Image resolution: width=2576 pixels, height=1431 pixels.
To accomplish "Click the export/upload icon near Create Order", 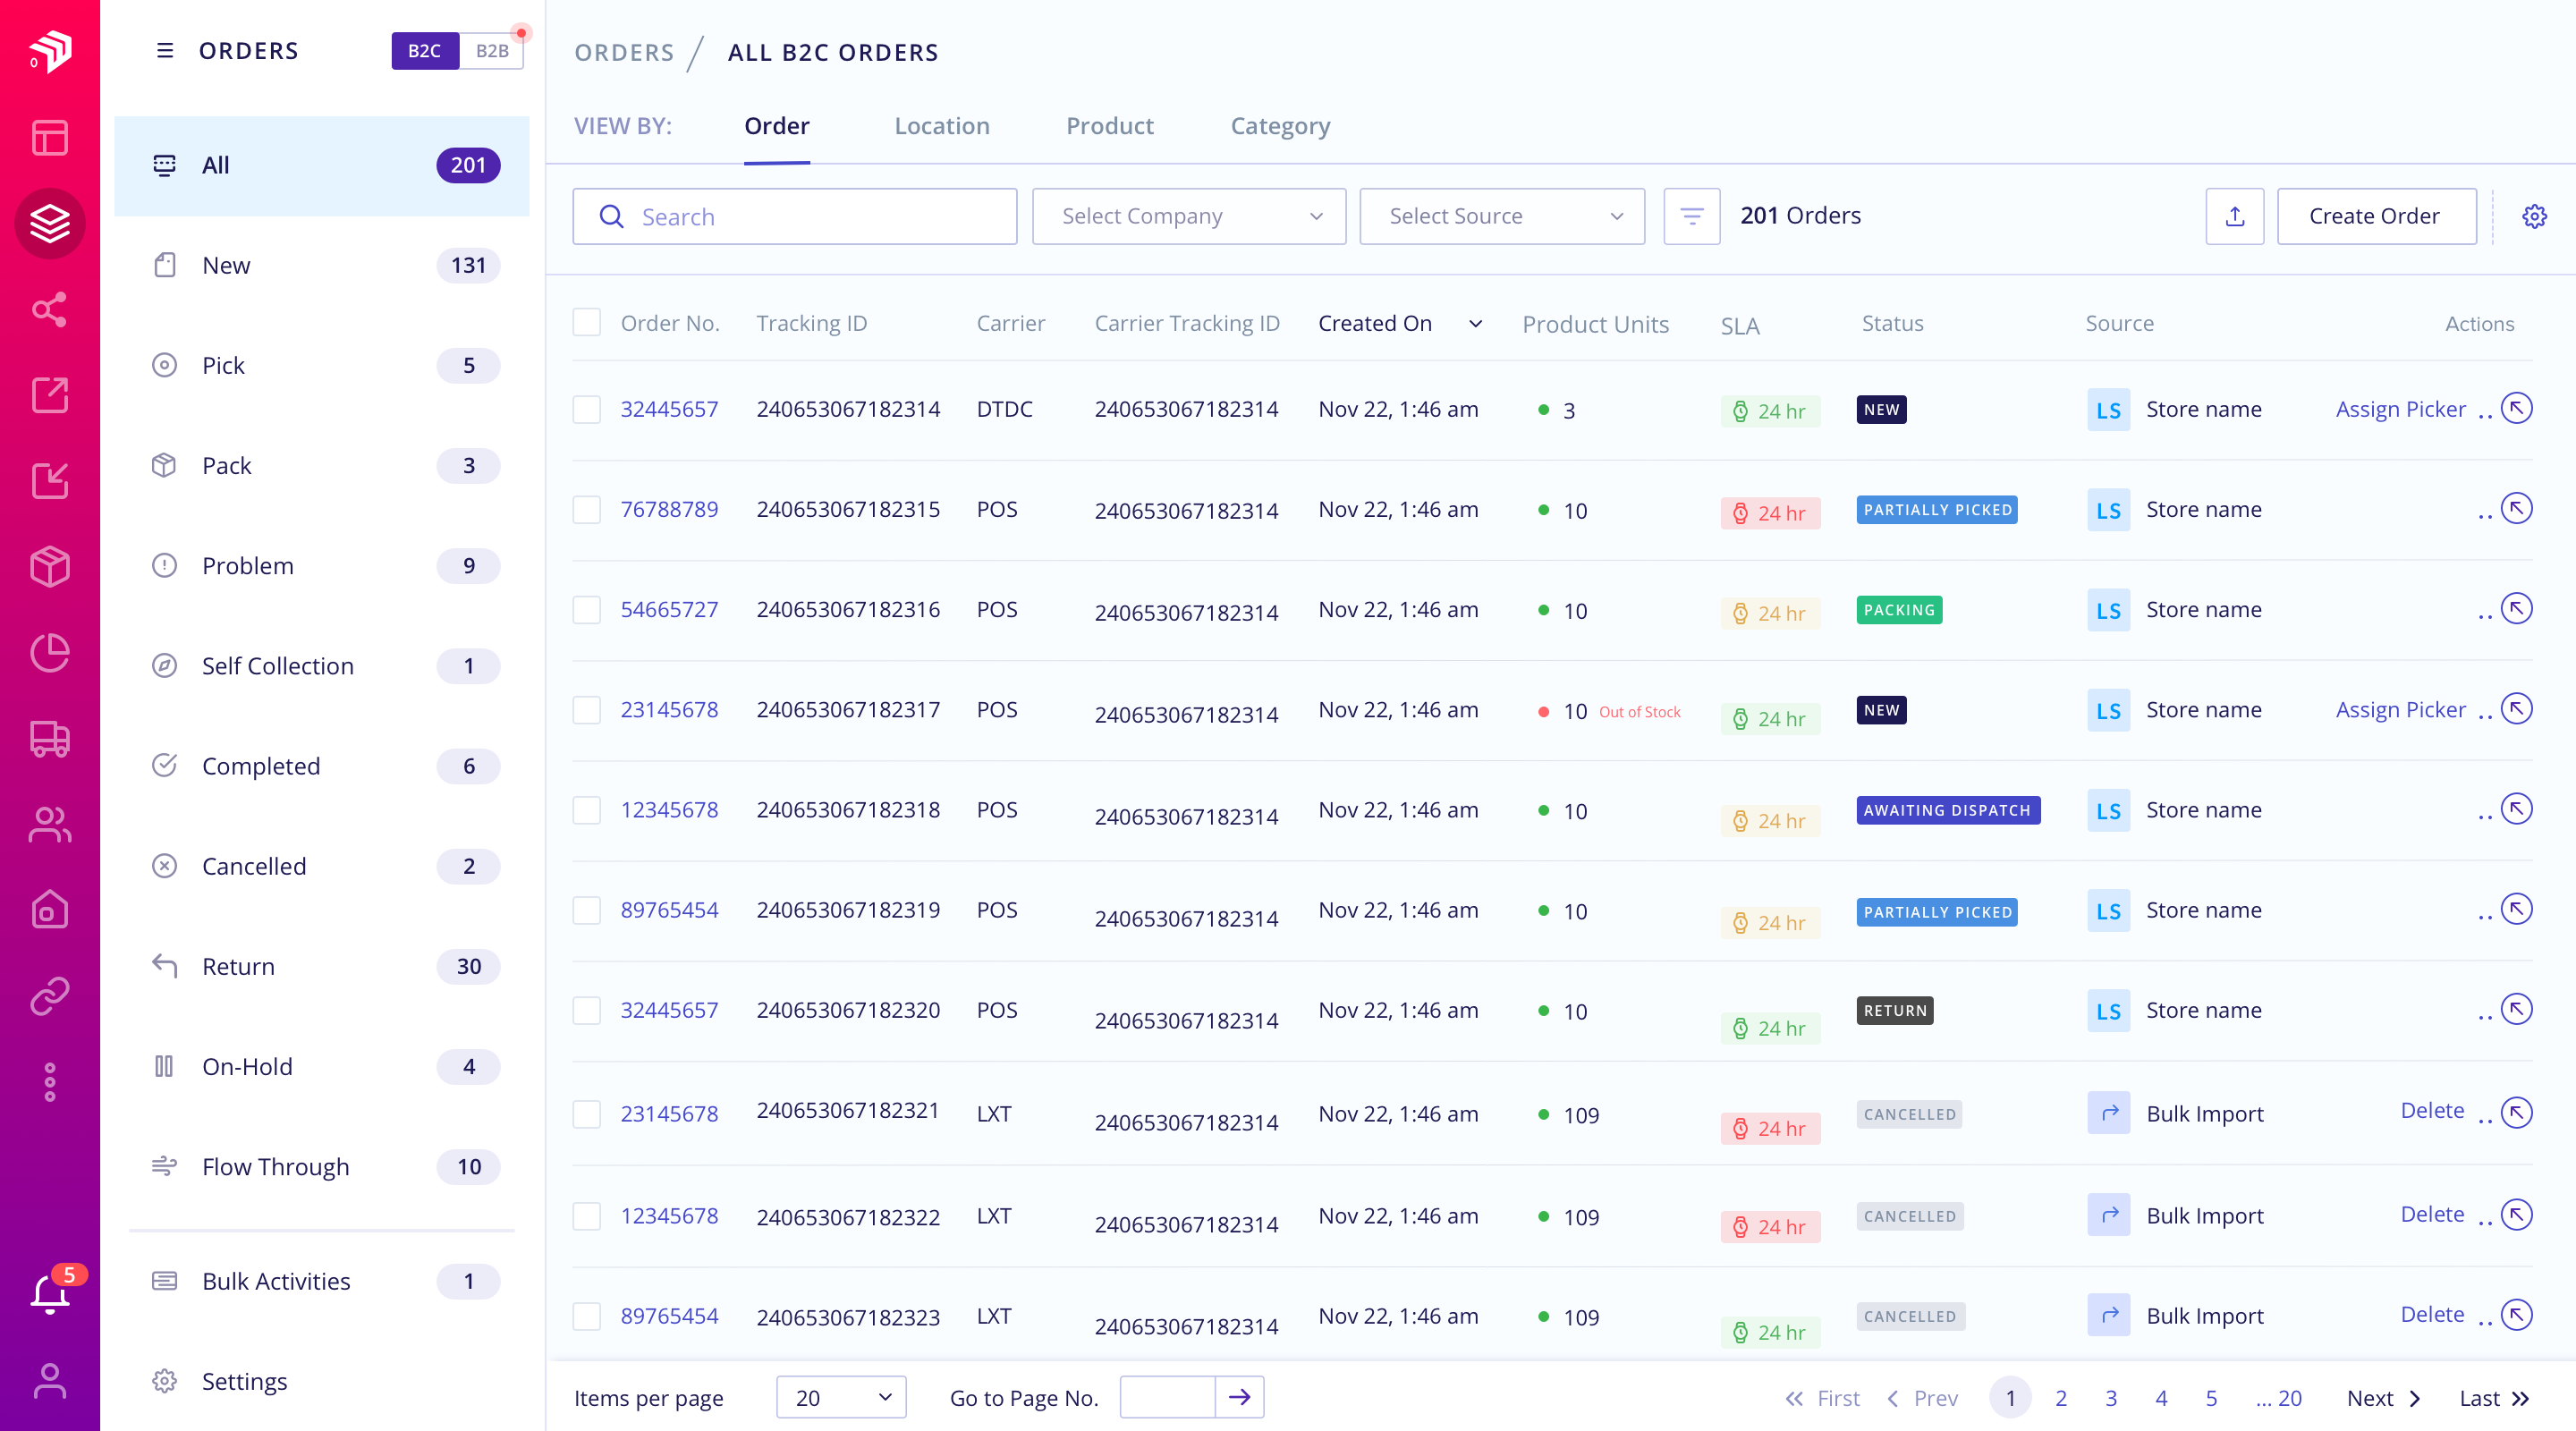I will point(2235,216).
